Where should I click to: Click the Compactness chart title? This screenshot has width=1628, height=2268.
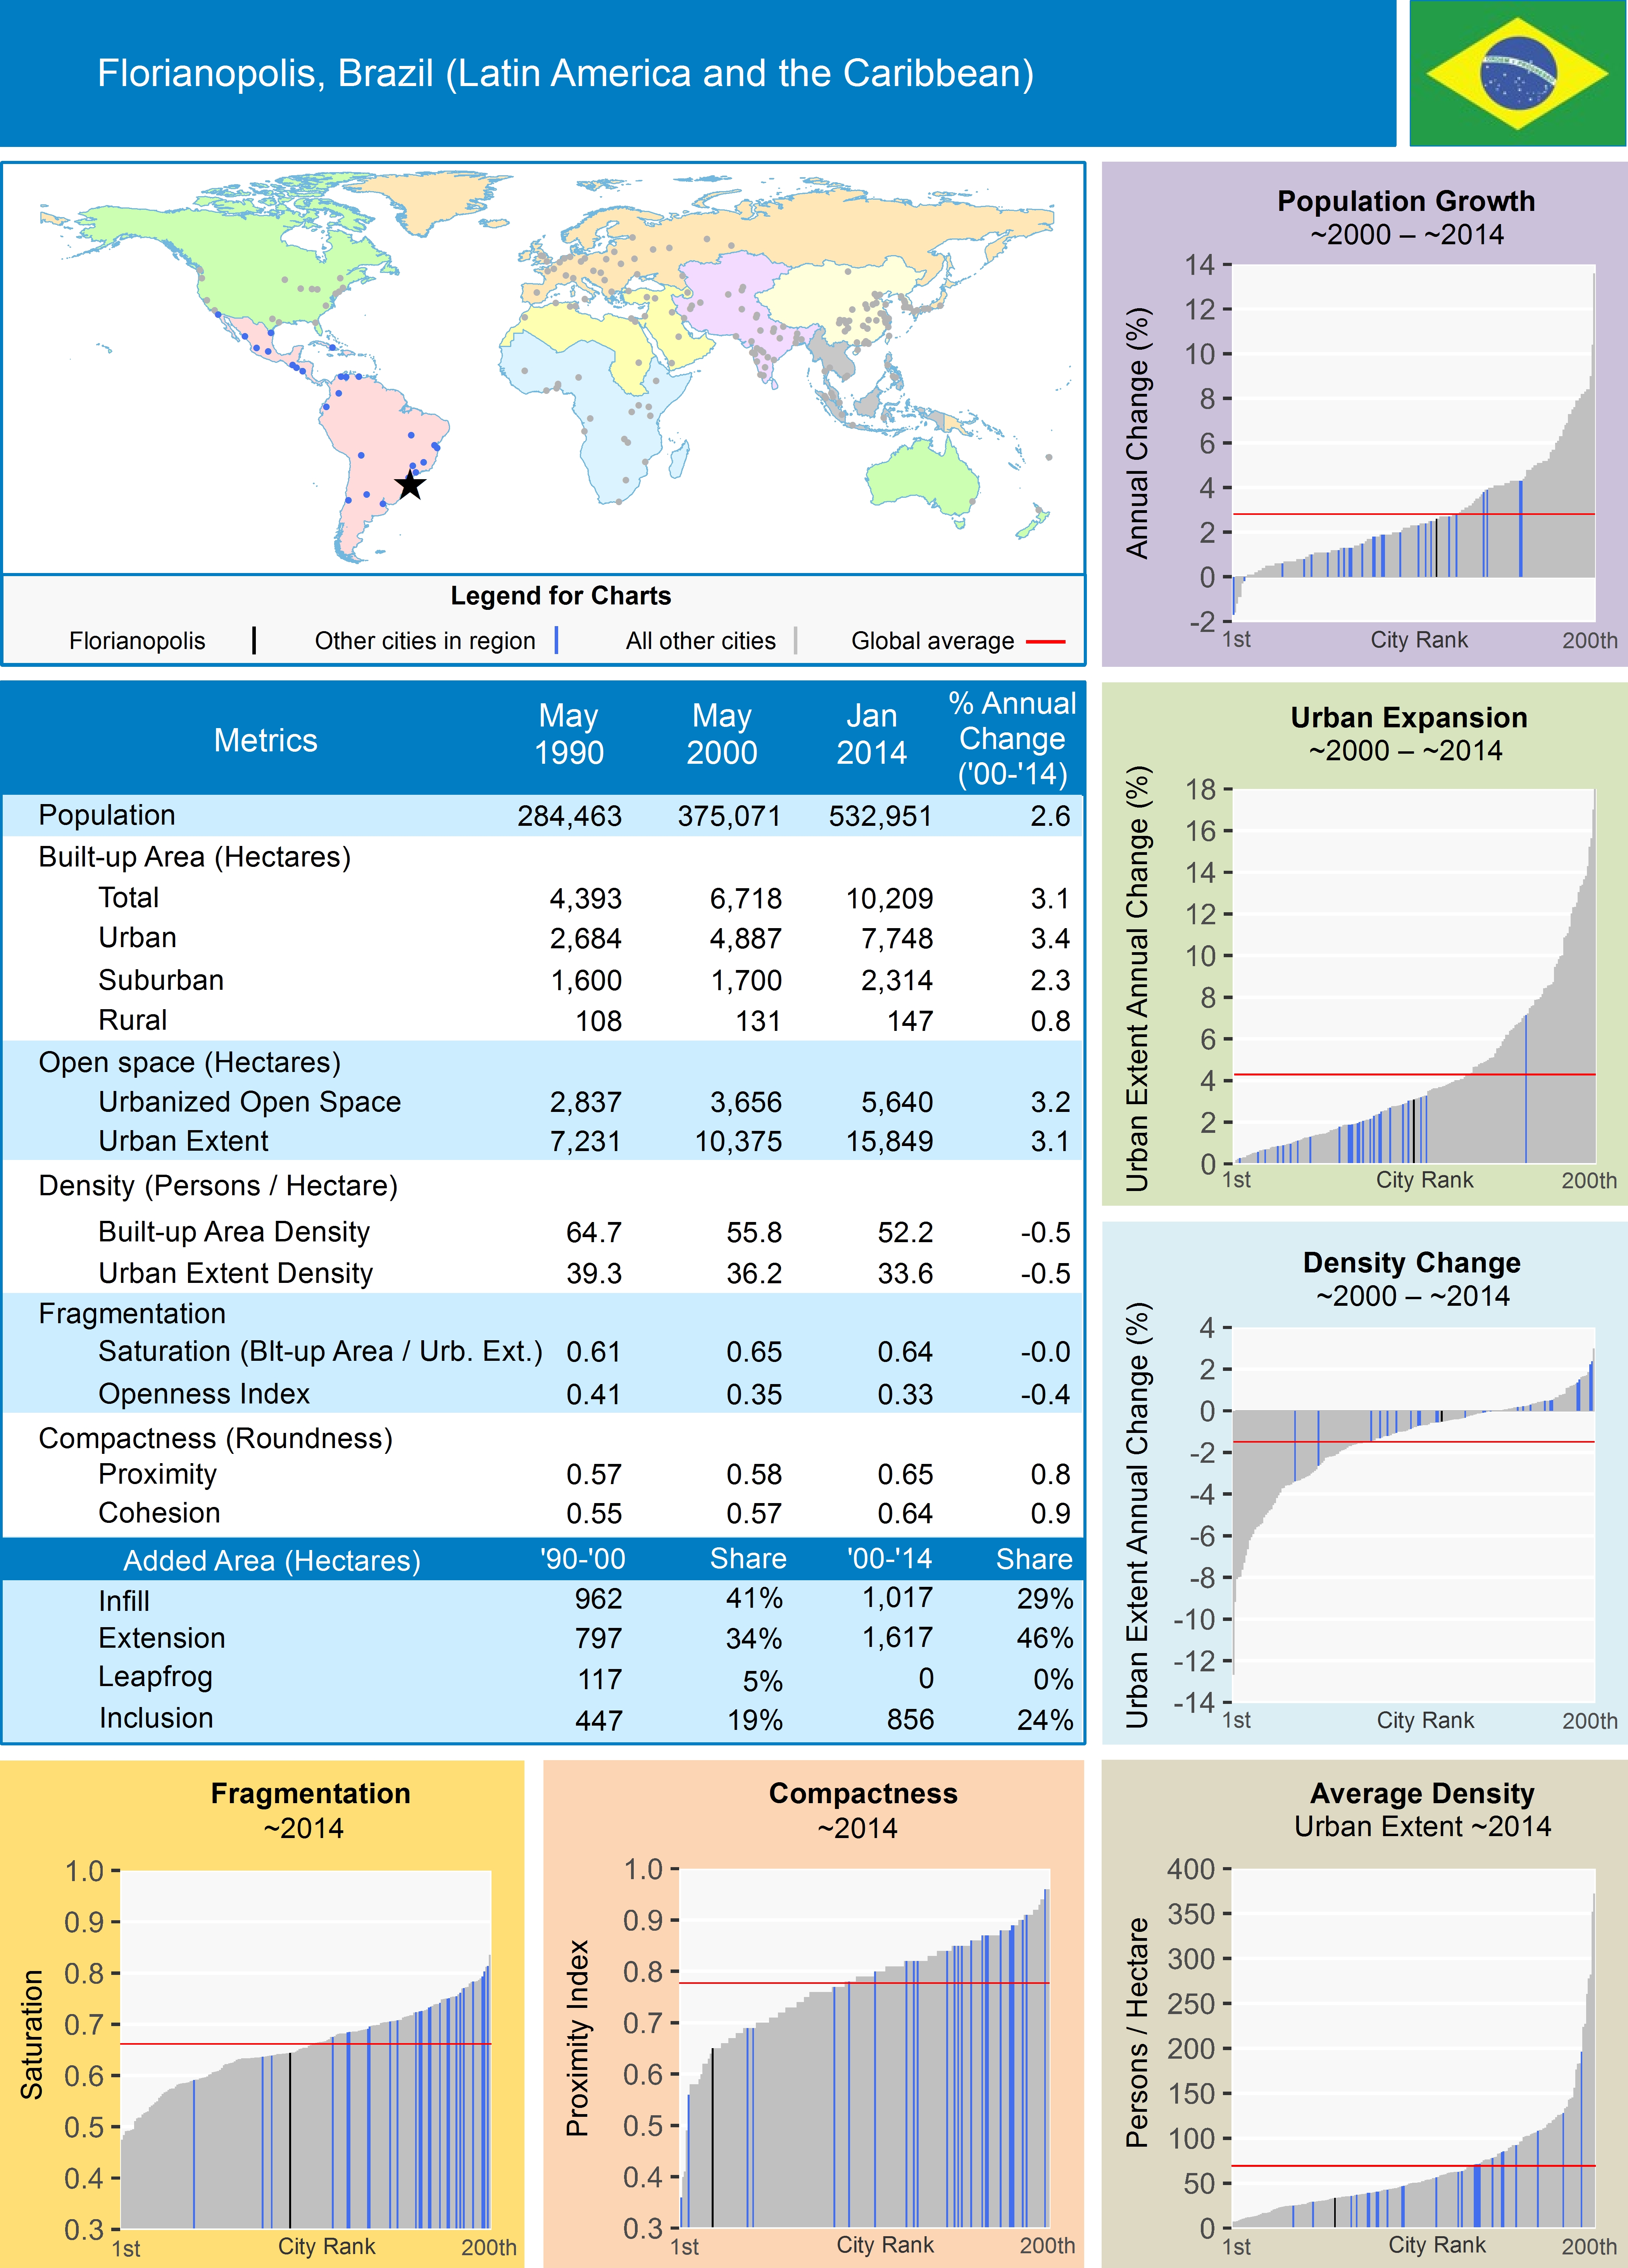tap(863, 1794)
